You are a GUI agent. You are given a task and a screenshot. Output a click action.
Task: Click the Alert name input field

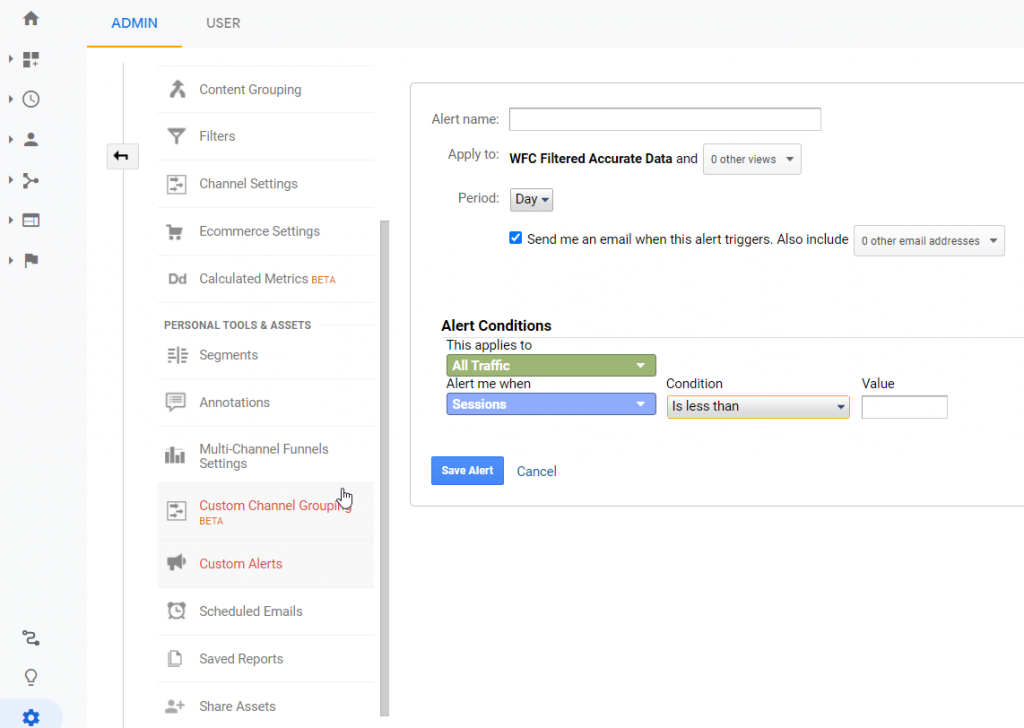pyautogui.click(x=665, y=119)
